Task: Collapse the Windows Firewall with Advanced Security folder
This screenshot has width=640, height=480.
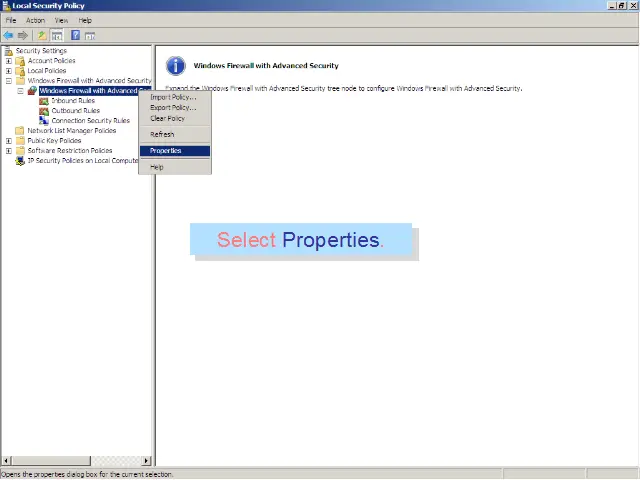Action: point(9,81)
